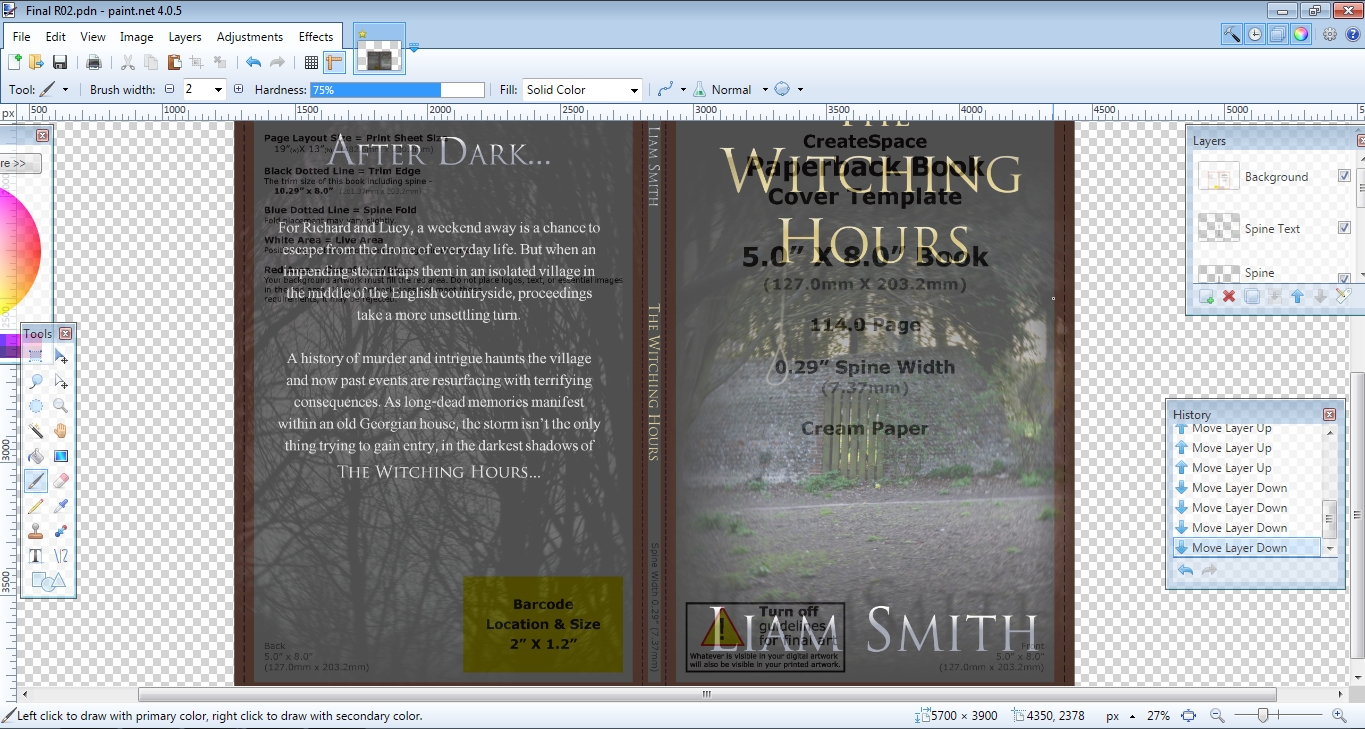Open the image list dropdown arrow

(413, 47)
